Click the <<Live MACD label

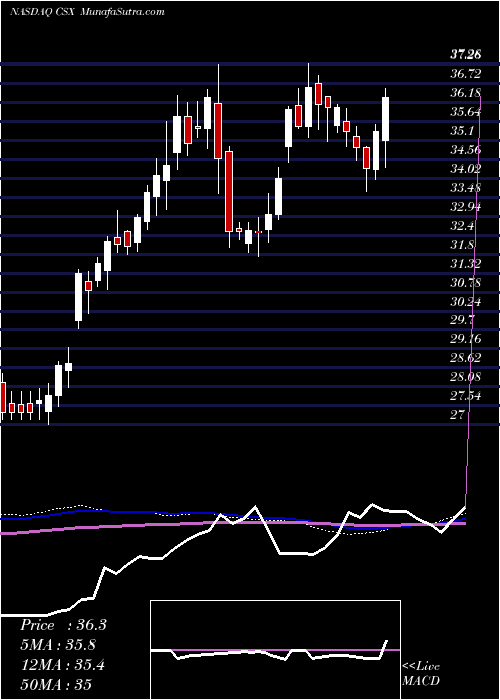(421, 674)
